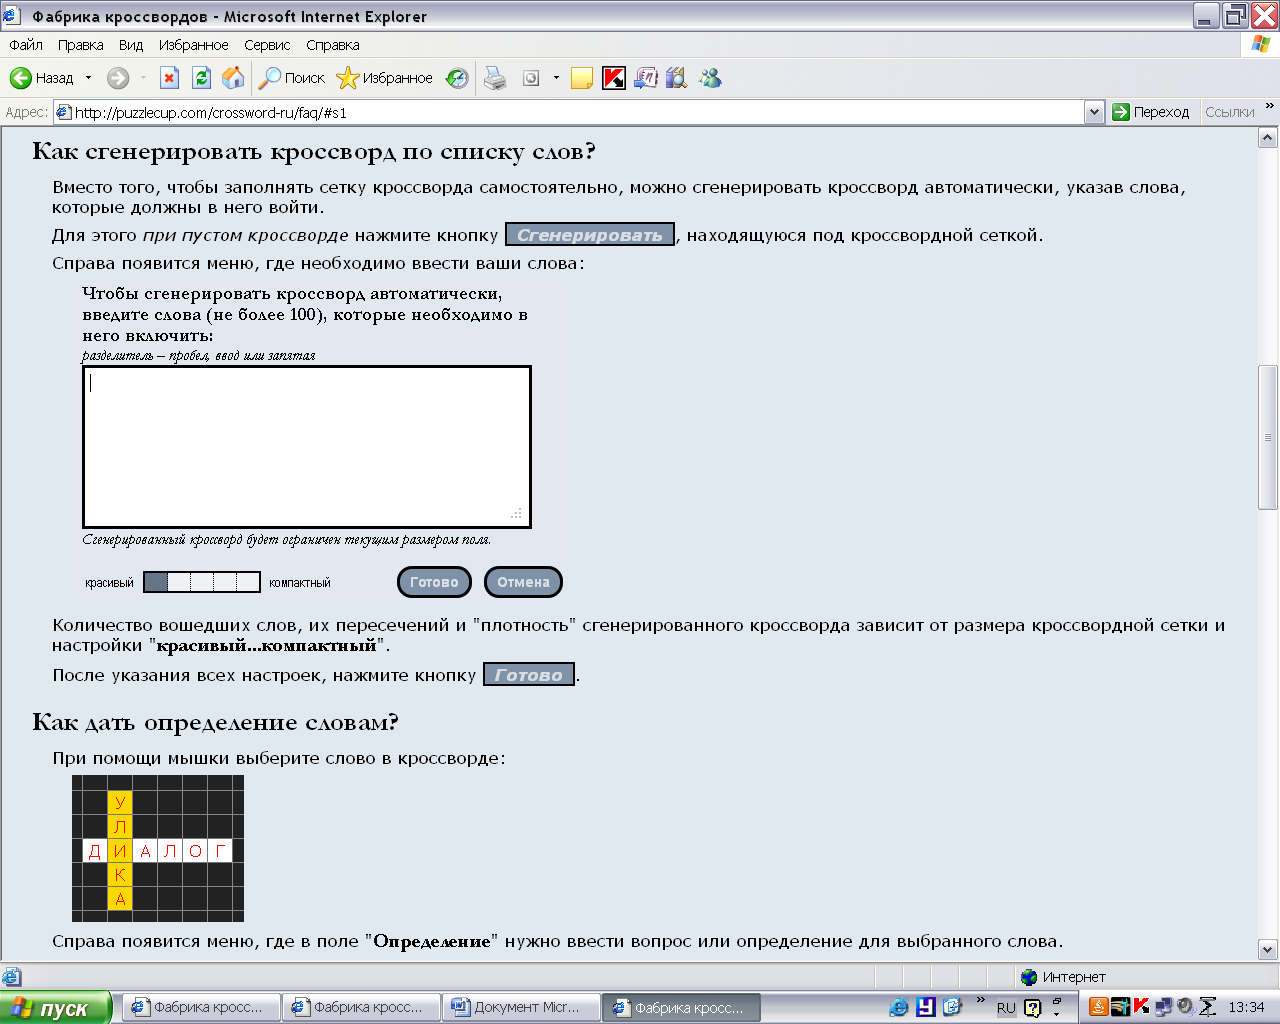Screen dimensions: 1280x1024
Task: Click the language bar help question icon
Action: (x=1033, y=1008)
